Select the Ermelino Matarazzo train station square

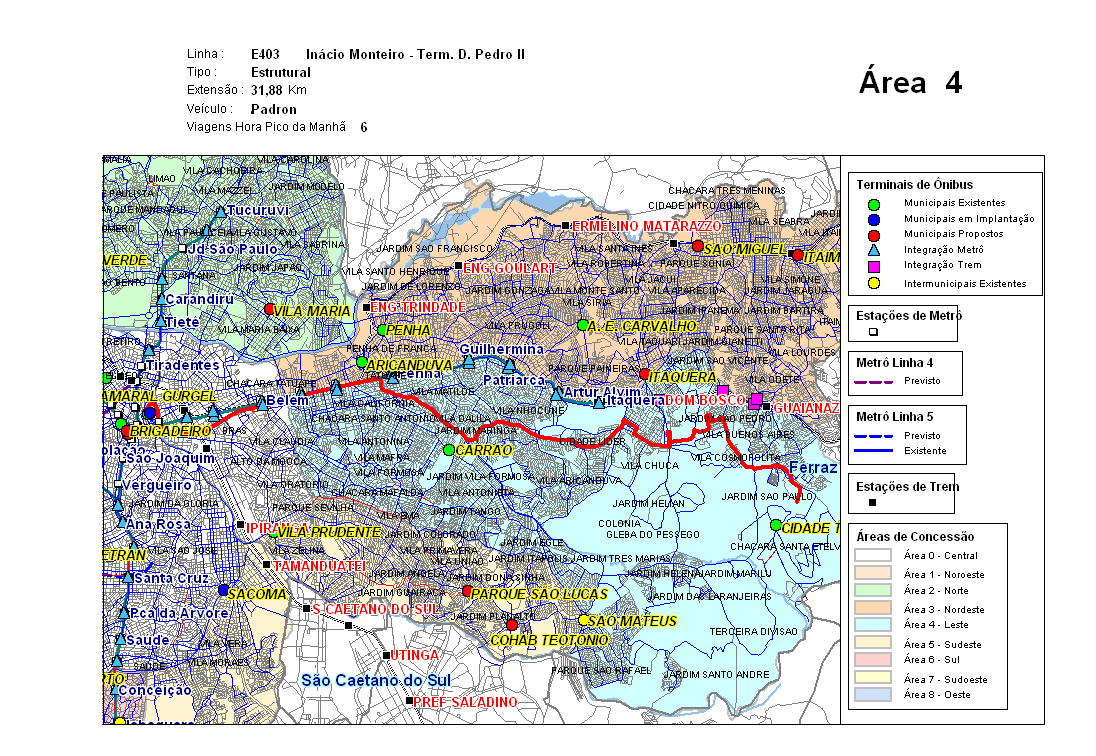565,225
